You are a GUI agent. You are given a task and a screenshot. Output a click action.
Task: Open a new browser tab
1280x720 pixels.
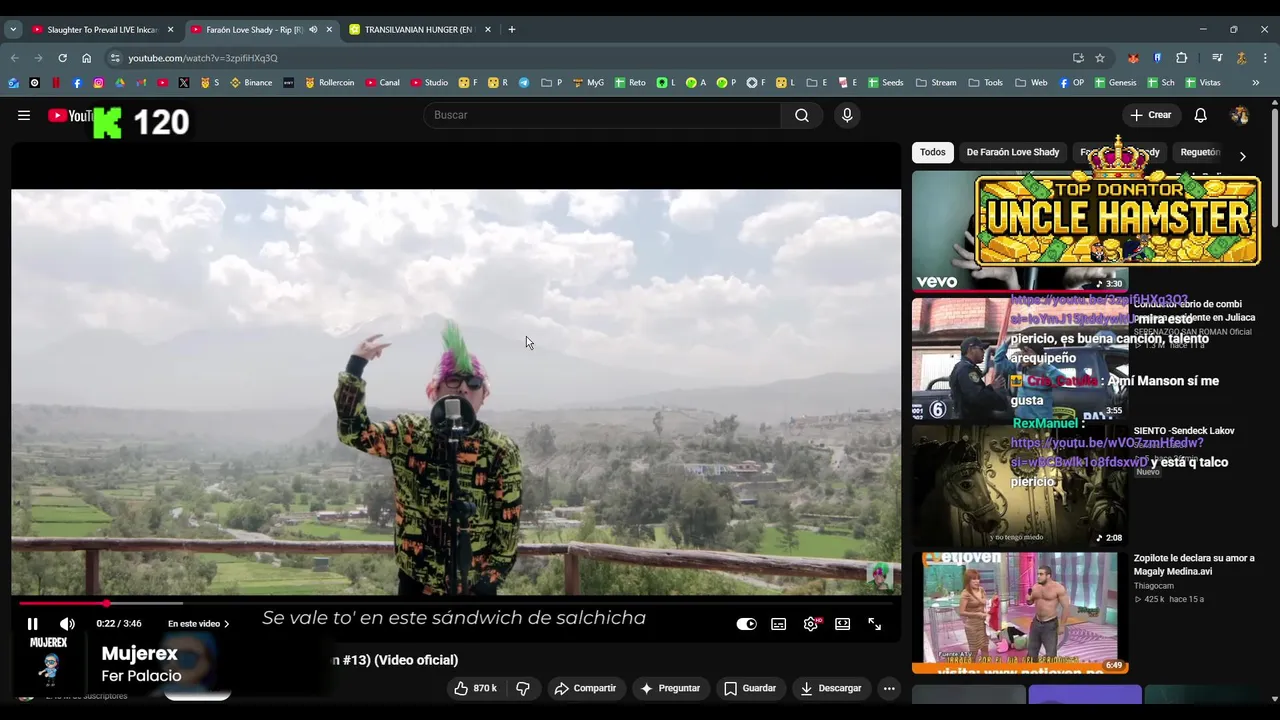click(x=512, y=30)
